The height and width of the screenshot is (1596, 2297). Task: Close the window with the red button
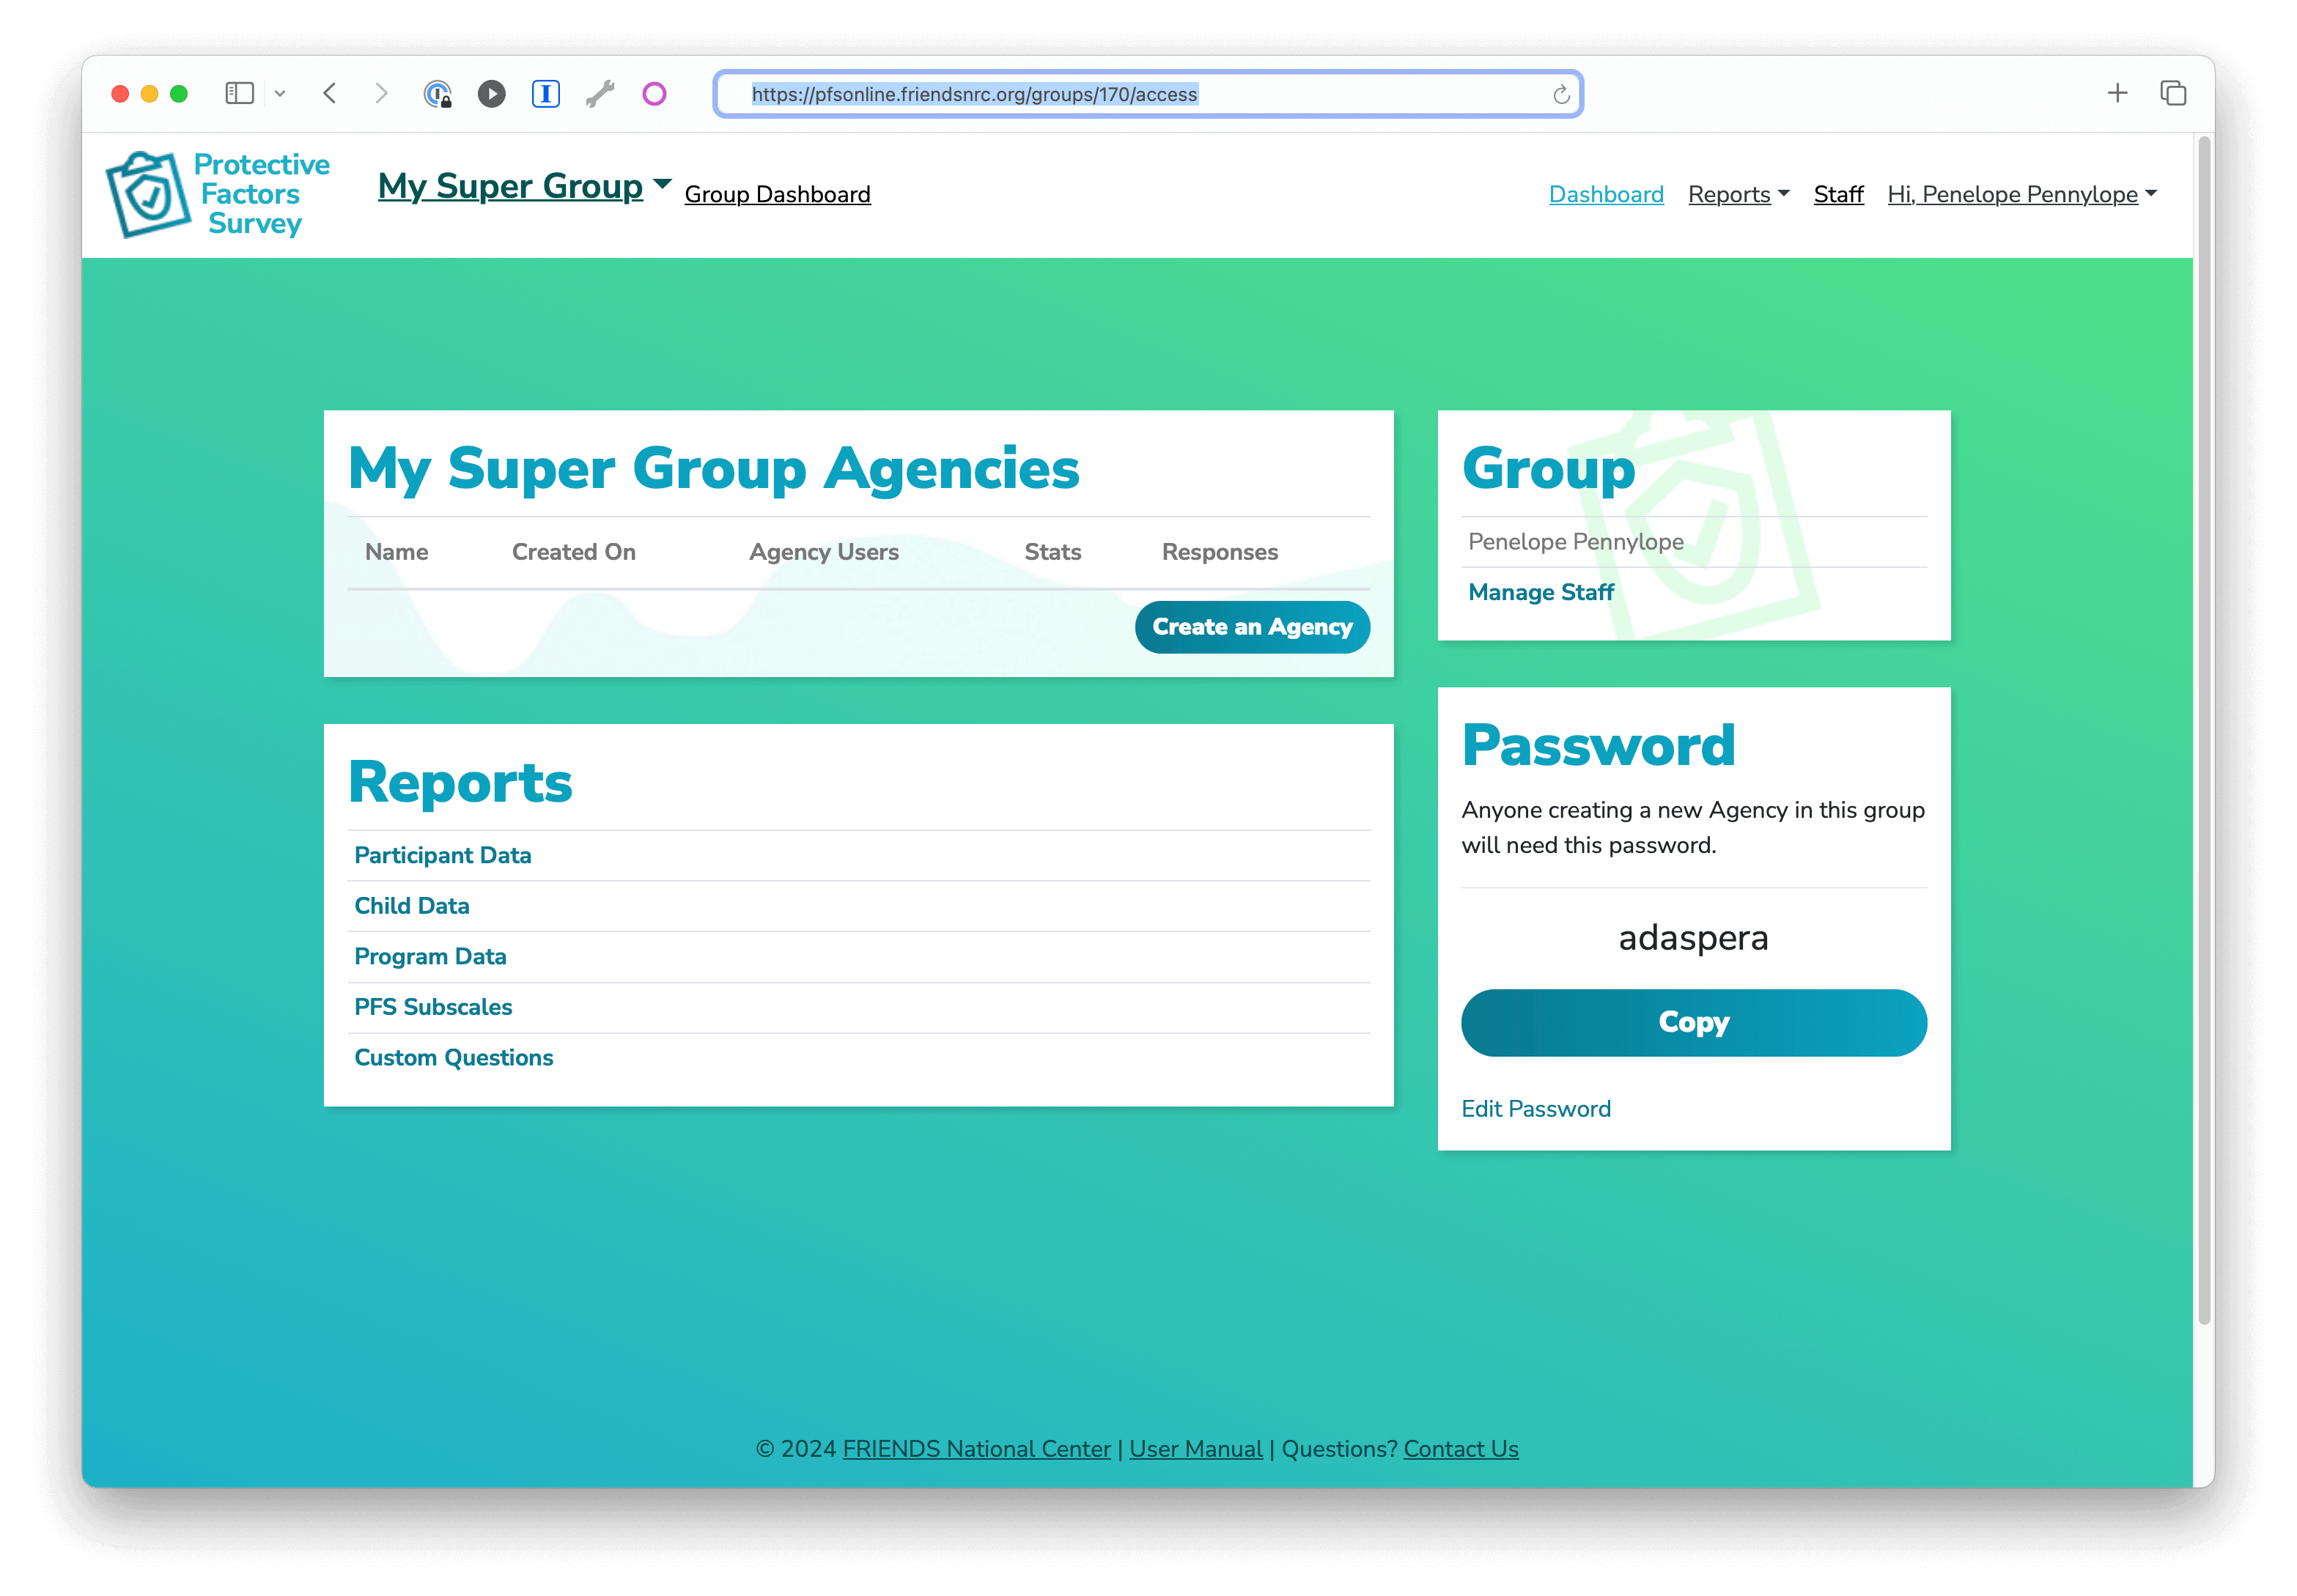(120, 94)
